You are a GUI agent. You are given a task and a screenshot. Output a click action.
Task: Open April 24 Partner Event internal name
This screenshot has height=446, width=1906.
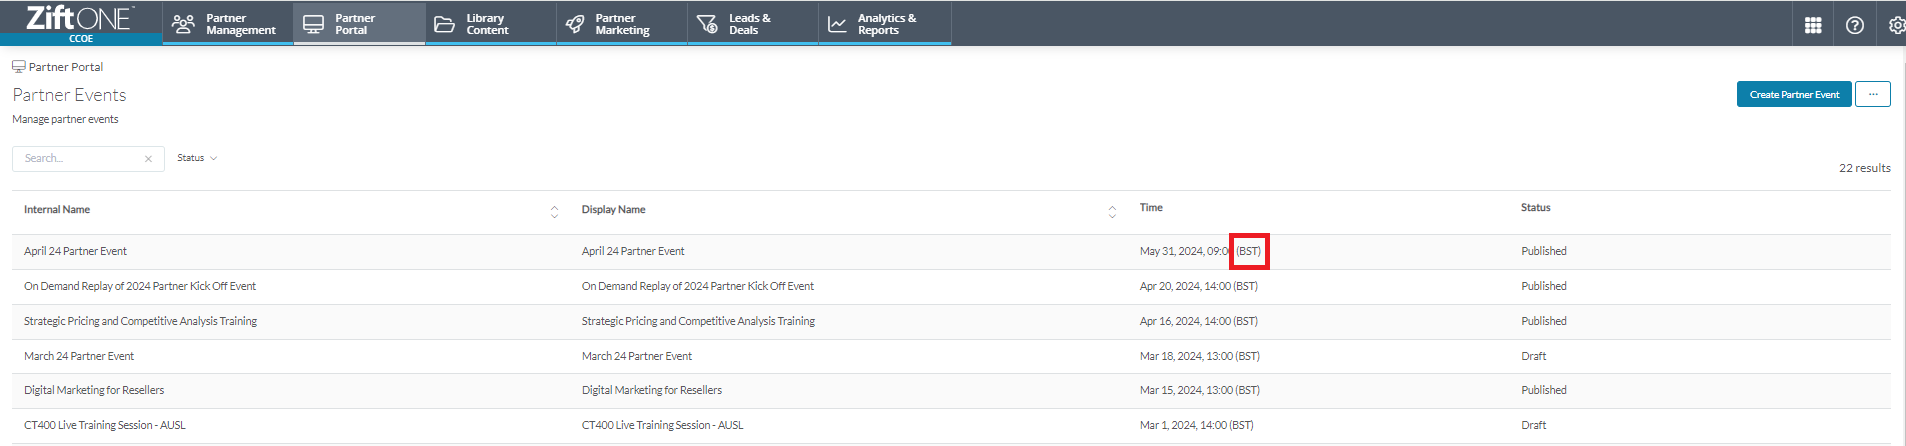click(x=75, y=251)
